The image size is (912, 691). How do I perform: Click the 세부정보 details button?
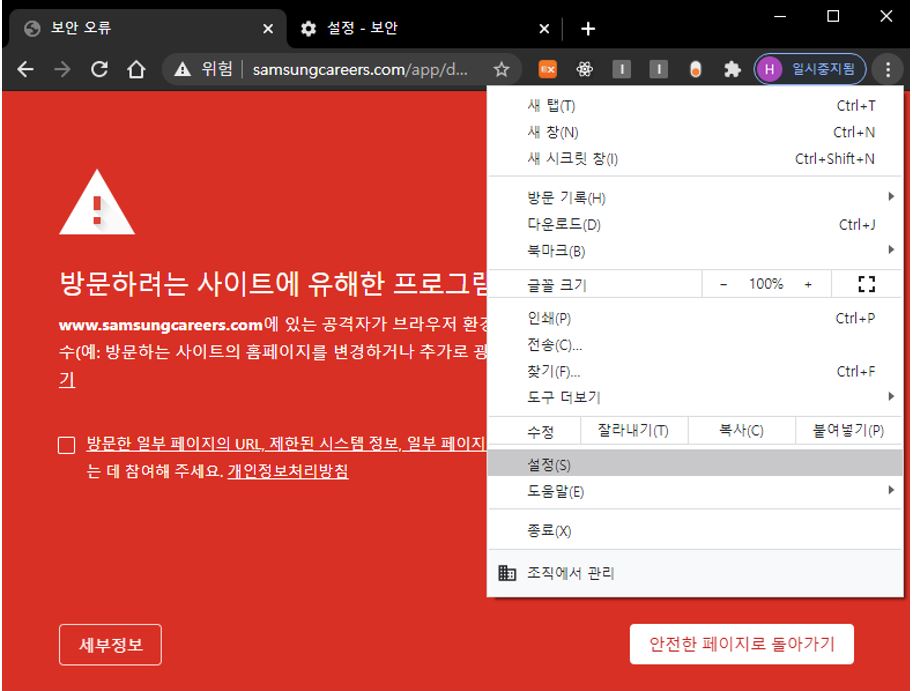tap(110, 644)
